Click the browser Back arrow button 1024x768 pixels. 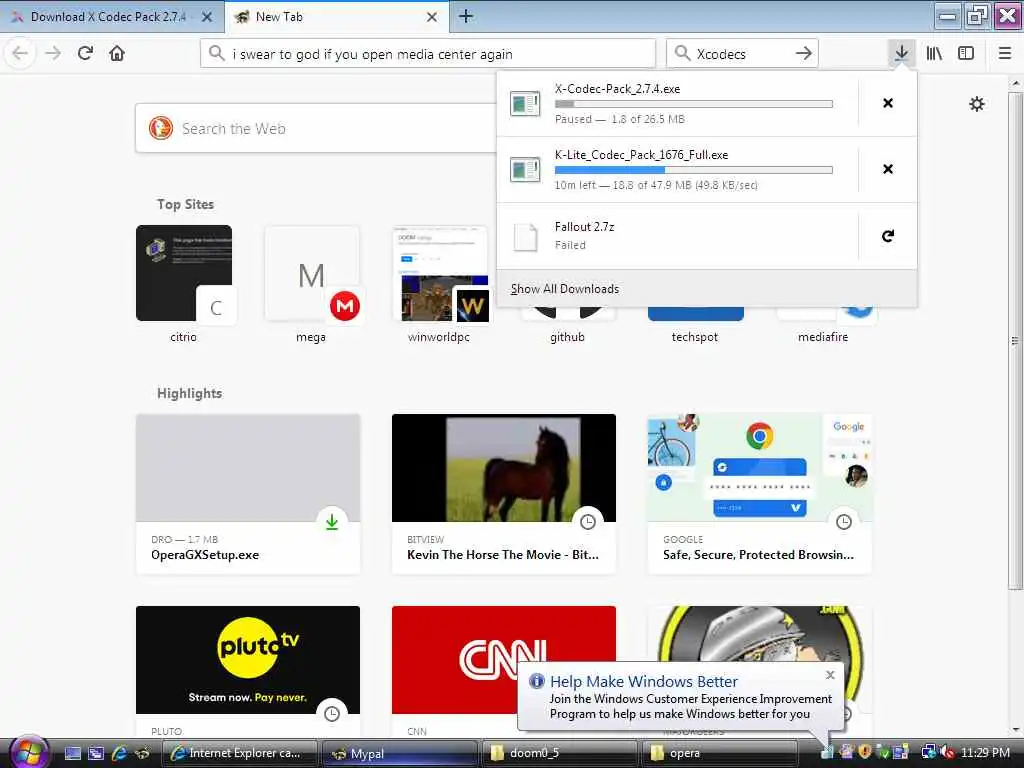[x=20, y=54]
